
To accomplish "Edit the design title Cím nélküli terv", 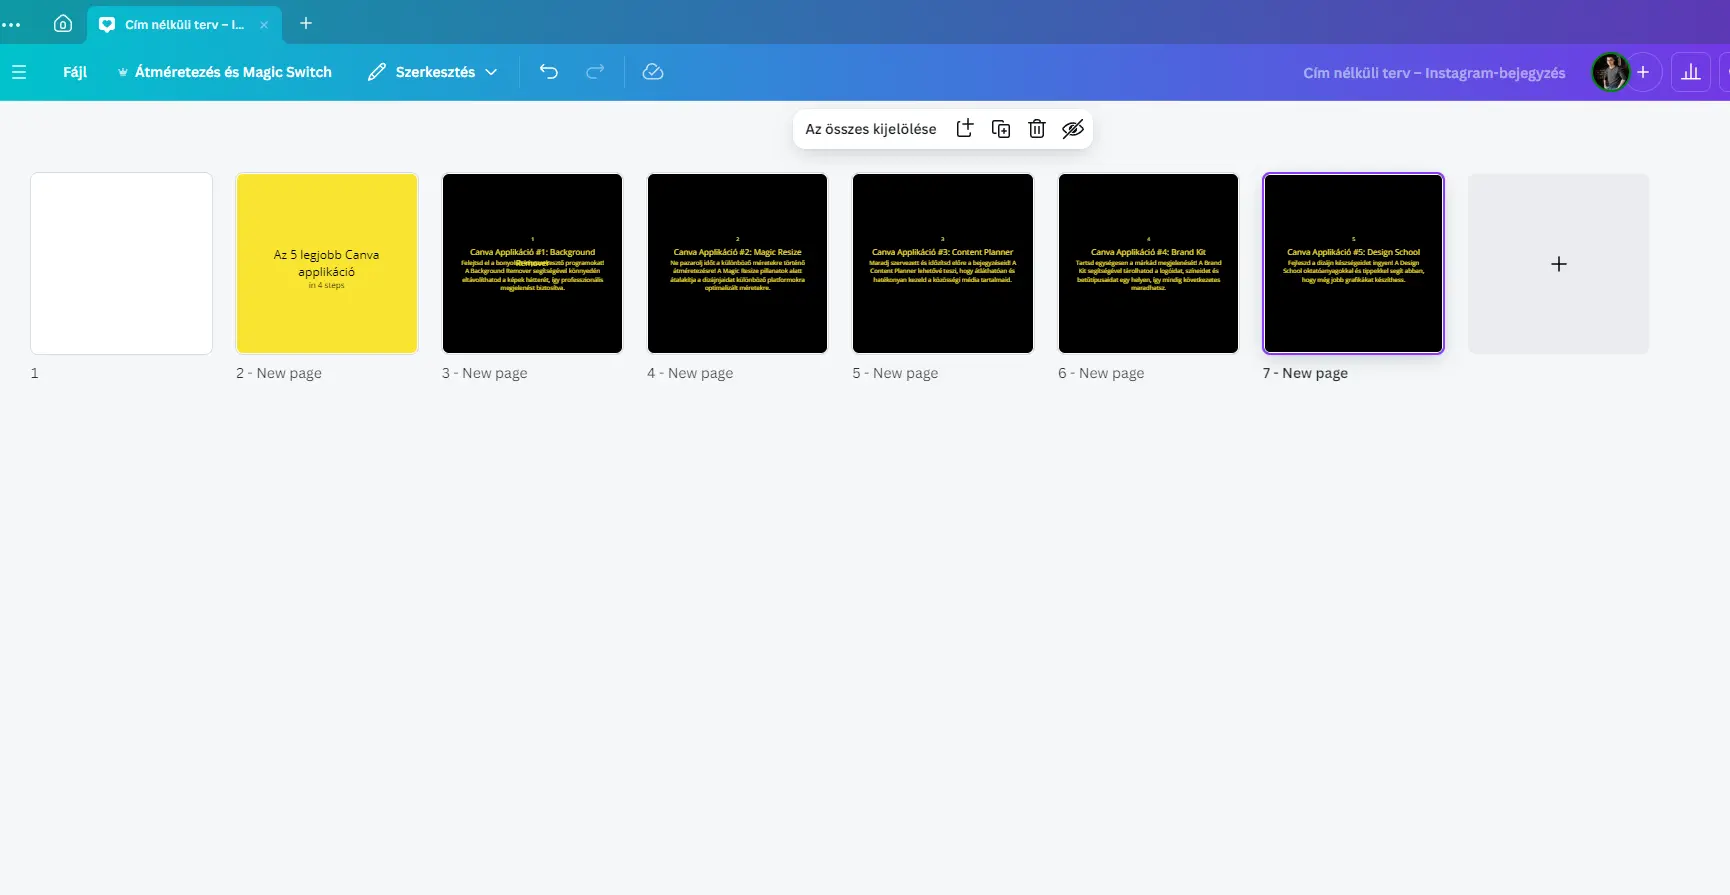I will coord(1434,73).
